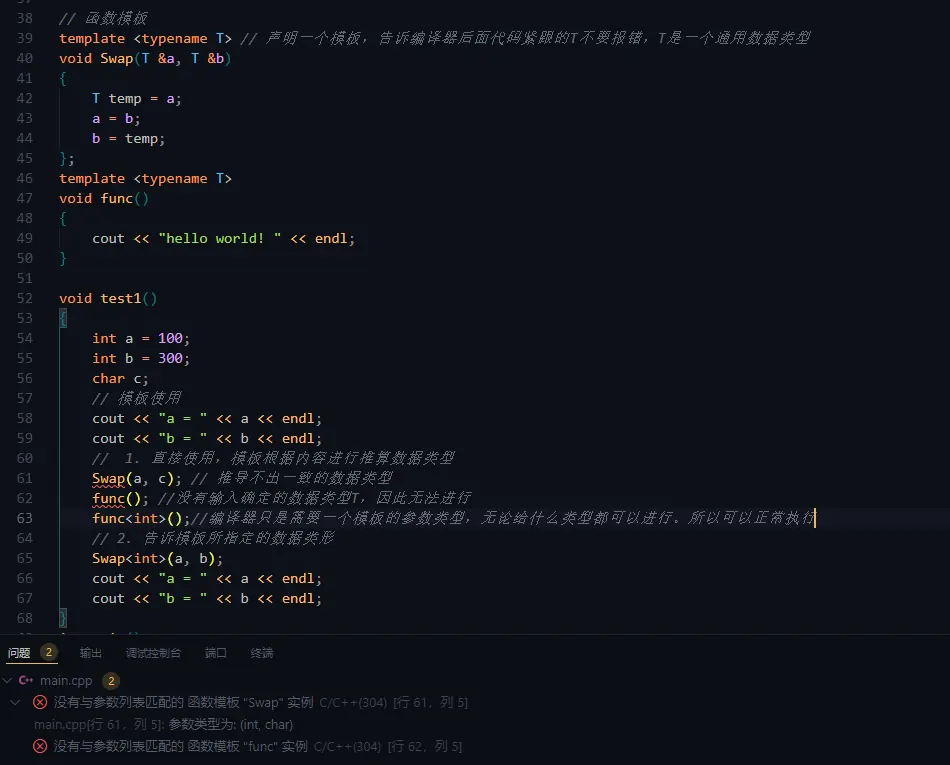Click the squiggly-underlined Swap call on line 61
950x765 pixels.
(108, 479)
